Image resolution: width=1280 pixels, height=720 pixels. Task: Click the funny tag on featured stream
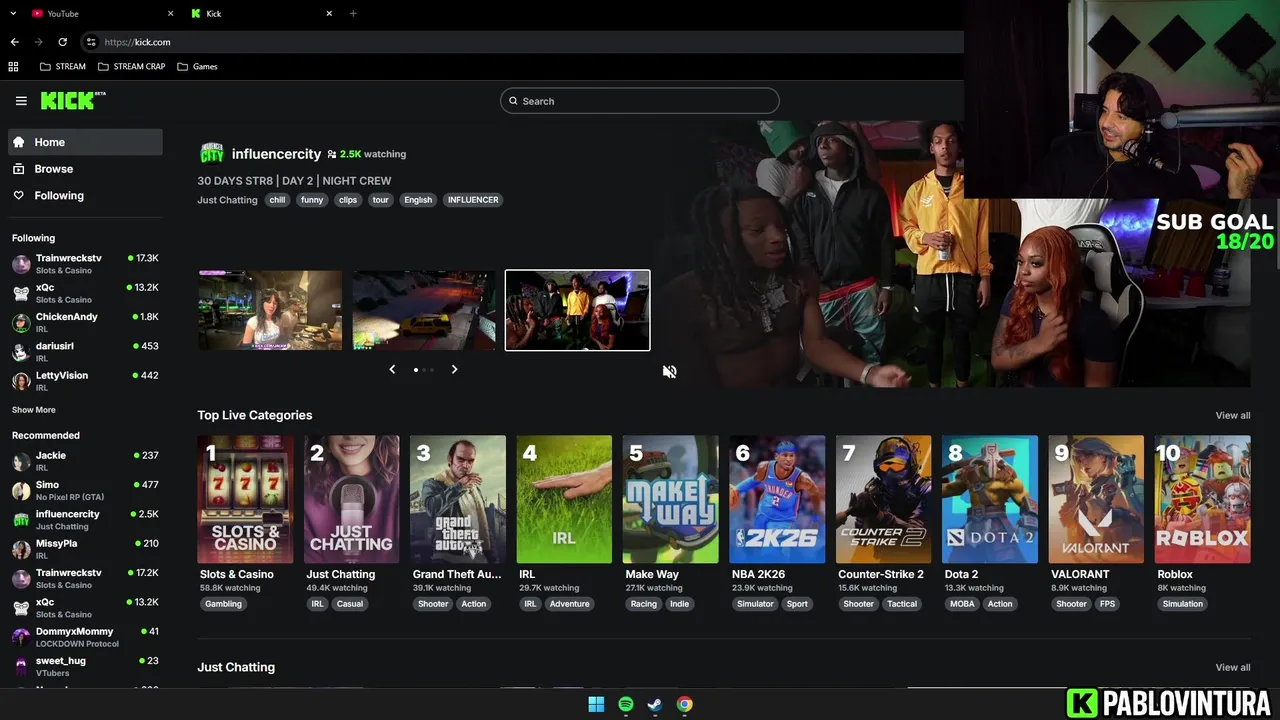pyautogui.click(x=312, y=200)
